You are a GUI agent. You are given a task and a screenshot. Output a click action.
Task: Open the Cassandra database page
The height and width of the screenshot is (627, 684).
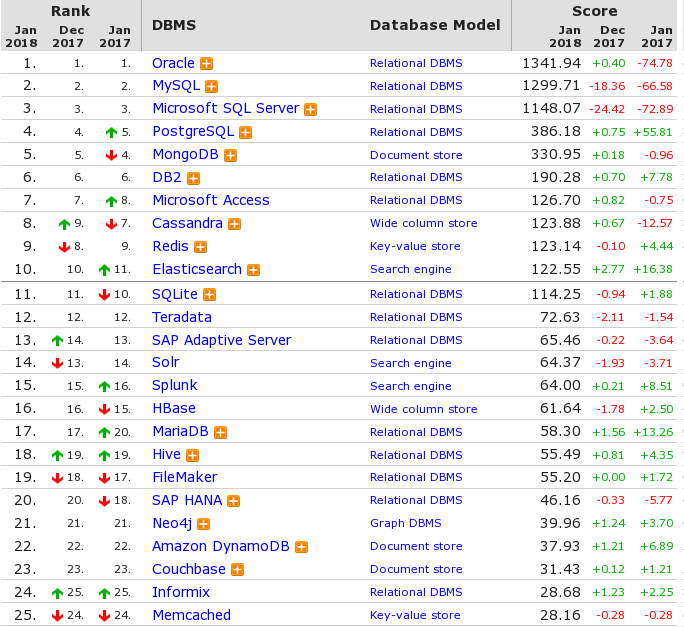pos(187,223)
